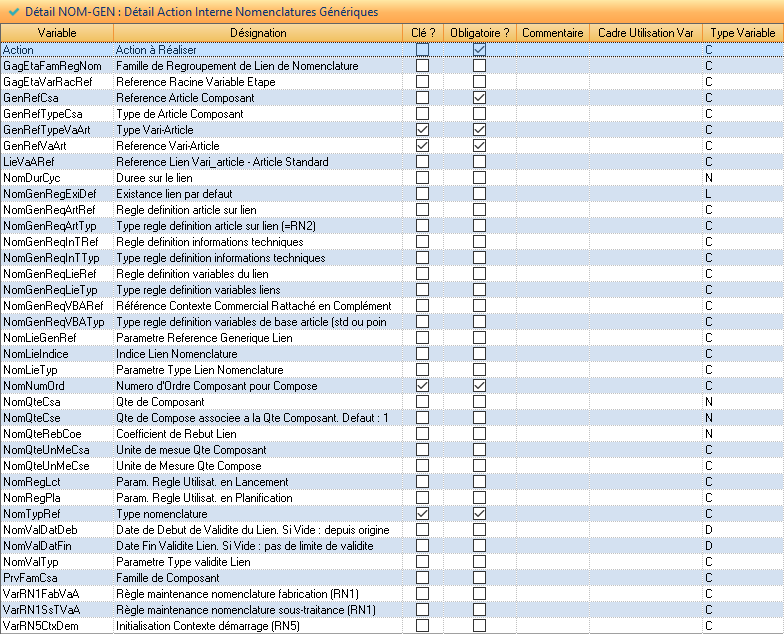The image size is (784, 634).
Task: Enable Clé for NomDurCyc row
Action: 422,178
